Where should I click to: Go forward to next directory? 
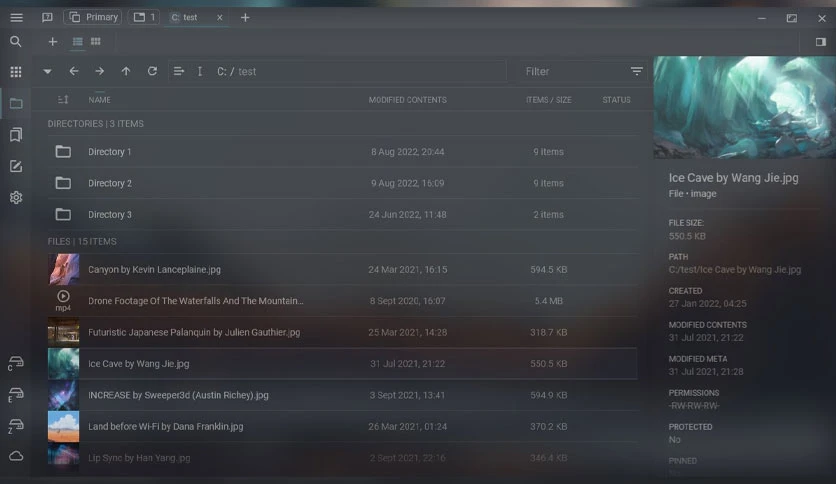(x=100, y=71)
